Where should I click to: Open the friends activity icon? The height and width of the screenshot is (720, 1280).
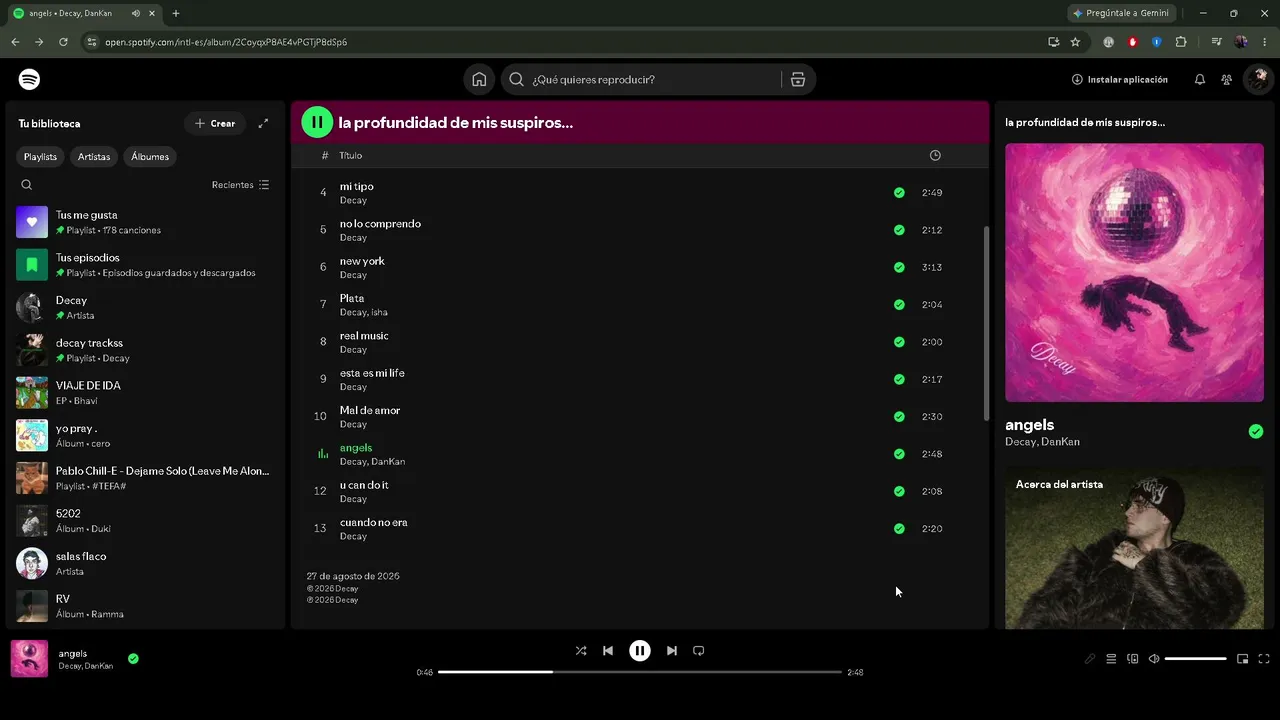(1226, 80)
